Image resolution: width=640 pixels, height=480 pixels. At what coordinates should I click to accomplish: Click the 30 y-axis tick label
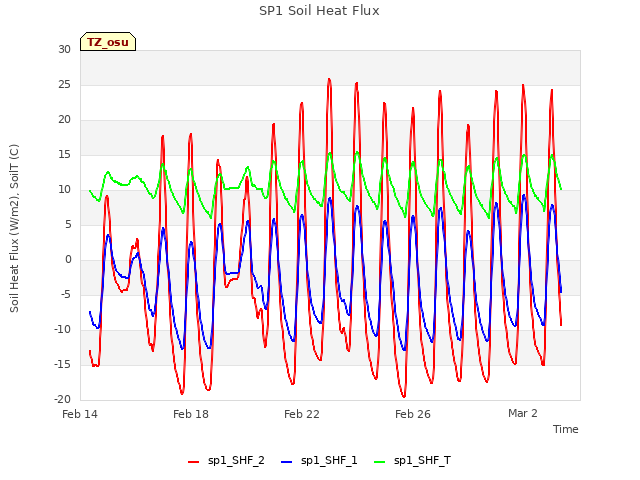coord(64,49)
